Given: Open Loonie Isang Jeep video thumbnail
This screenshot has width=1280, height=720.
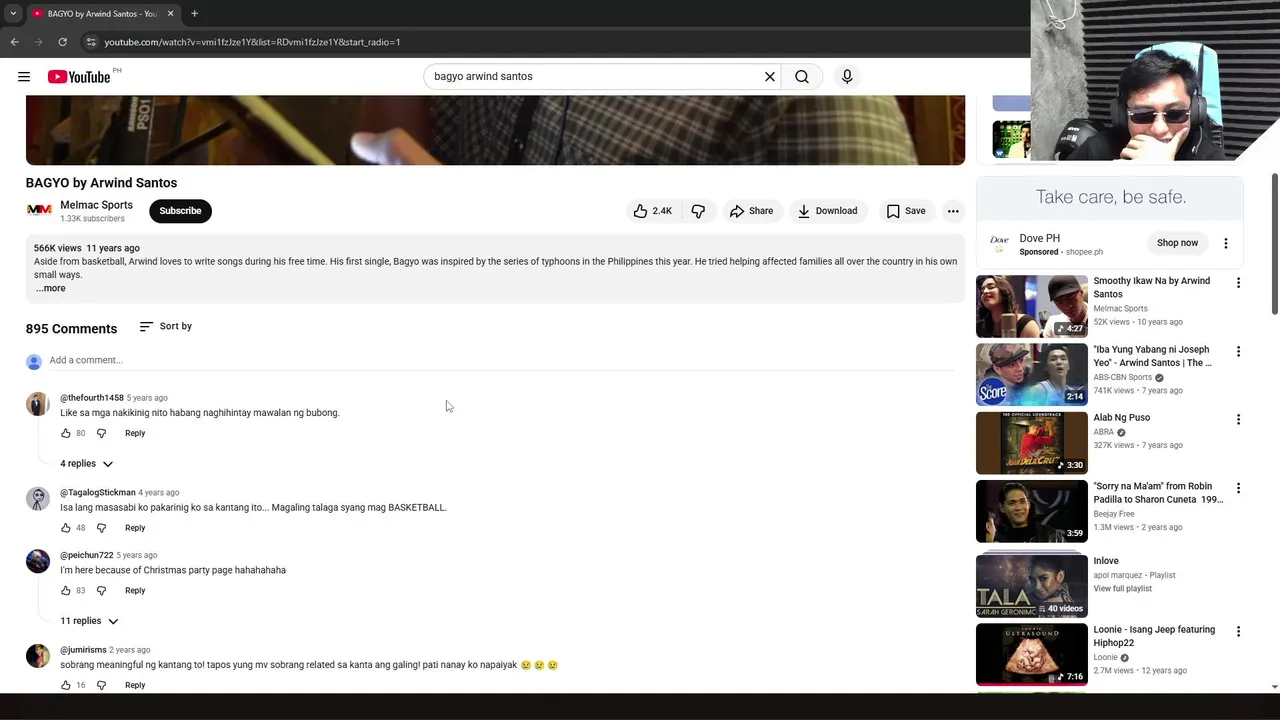Looking at the screenshot, I should click(x=1031, y=654).
